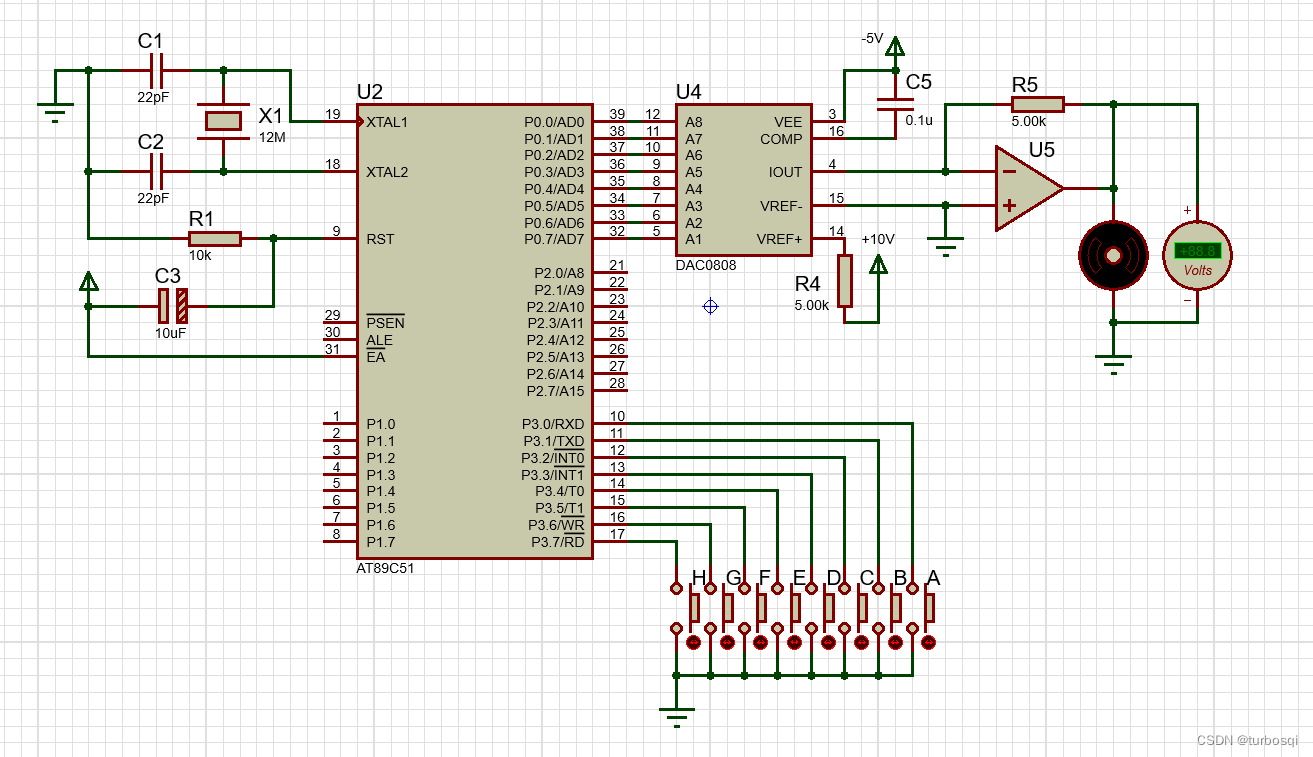The image size is (1313, 757).
Task: Click the IOUT pin label on U4
Action: click(785, 172)
